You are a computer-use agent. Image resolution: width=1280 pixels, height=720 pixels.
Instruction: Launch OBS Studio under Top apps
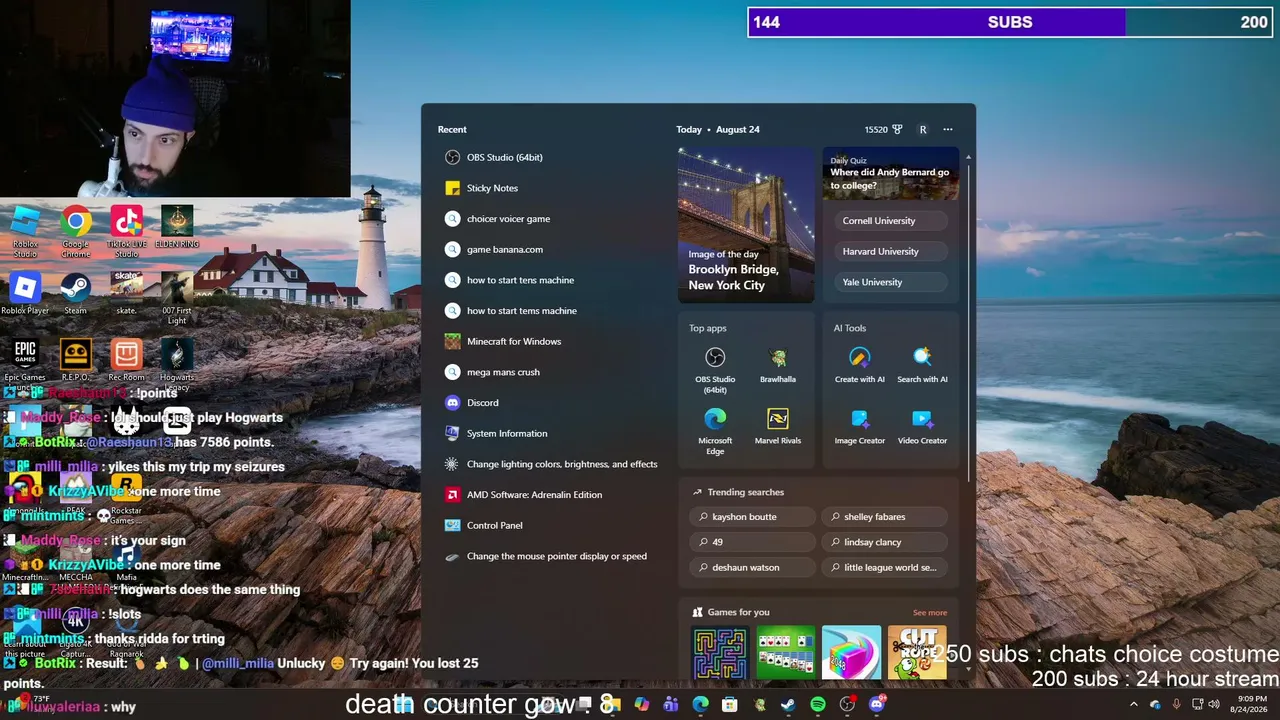click(715, 369)
